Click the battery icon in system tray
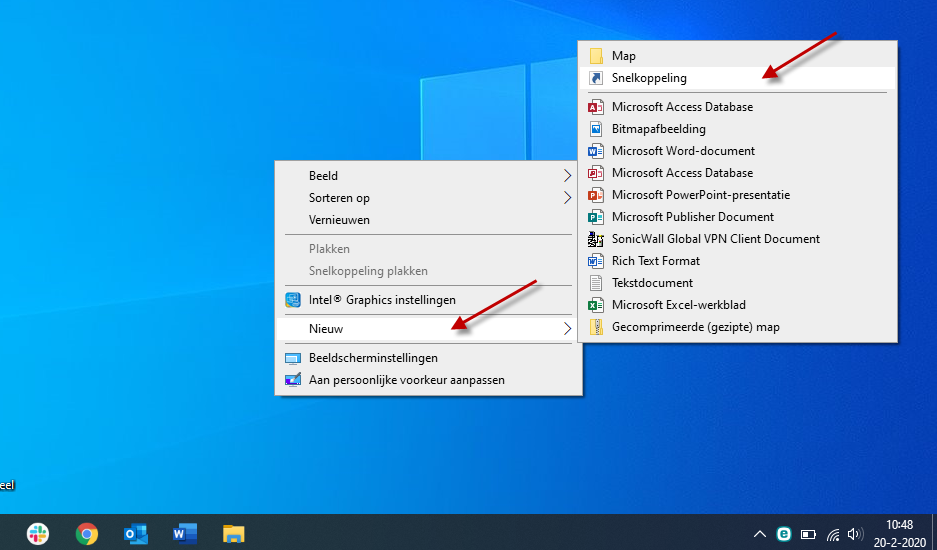The width and height of the screenshot is (937, 550). [x=808, y=534]
